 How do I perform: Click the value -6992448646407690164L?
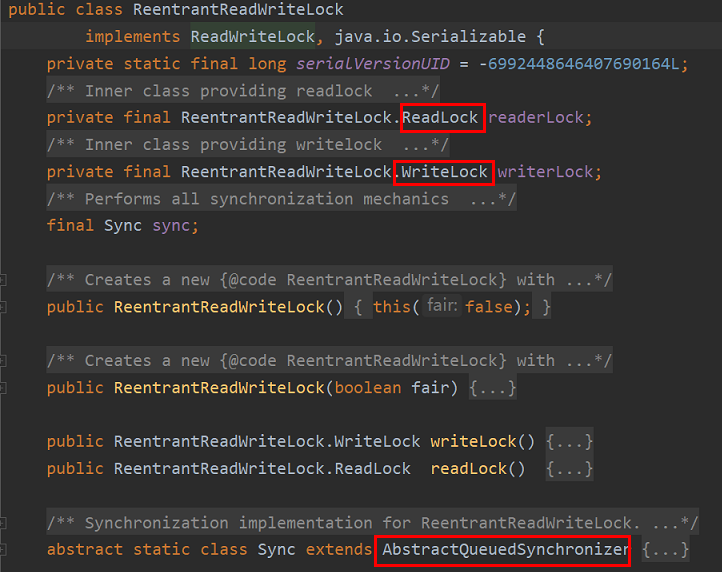point(579,64)
